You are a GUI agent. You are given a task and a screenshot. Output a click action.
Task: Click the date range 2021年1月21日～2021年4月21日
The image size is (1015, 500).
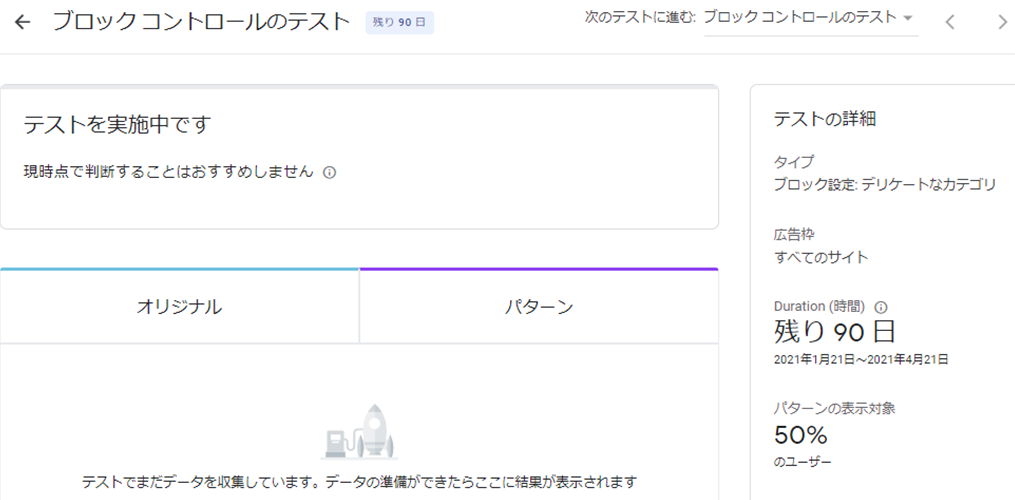point(861,359)
